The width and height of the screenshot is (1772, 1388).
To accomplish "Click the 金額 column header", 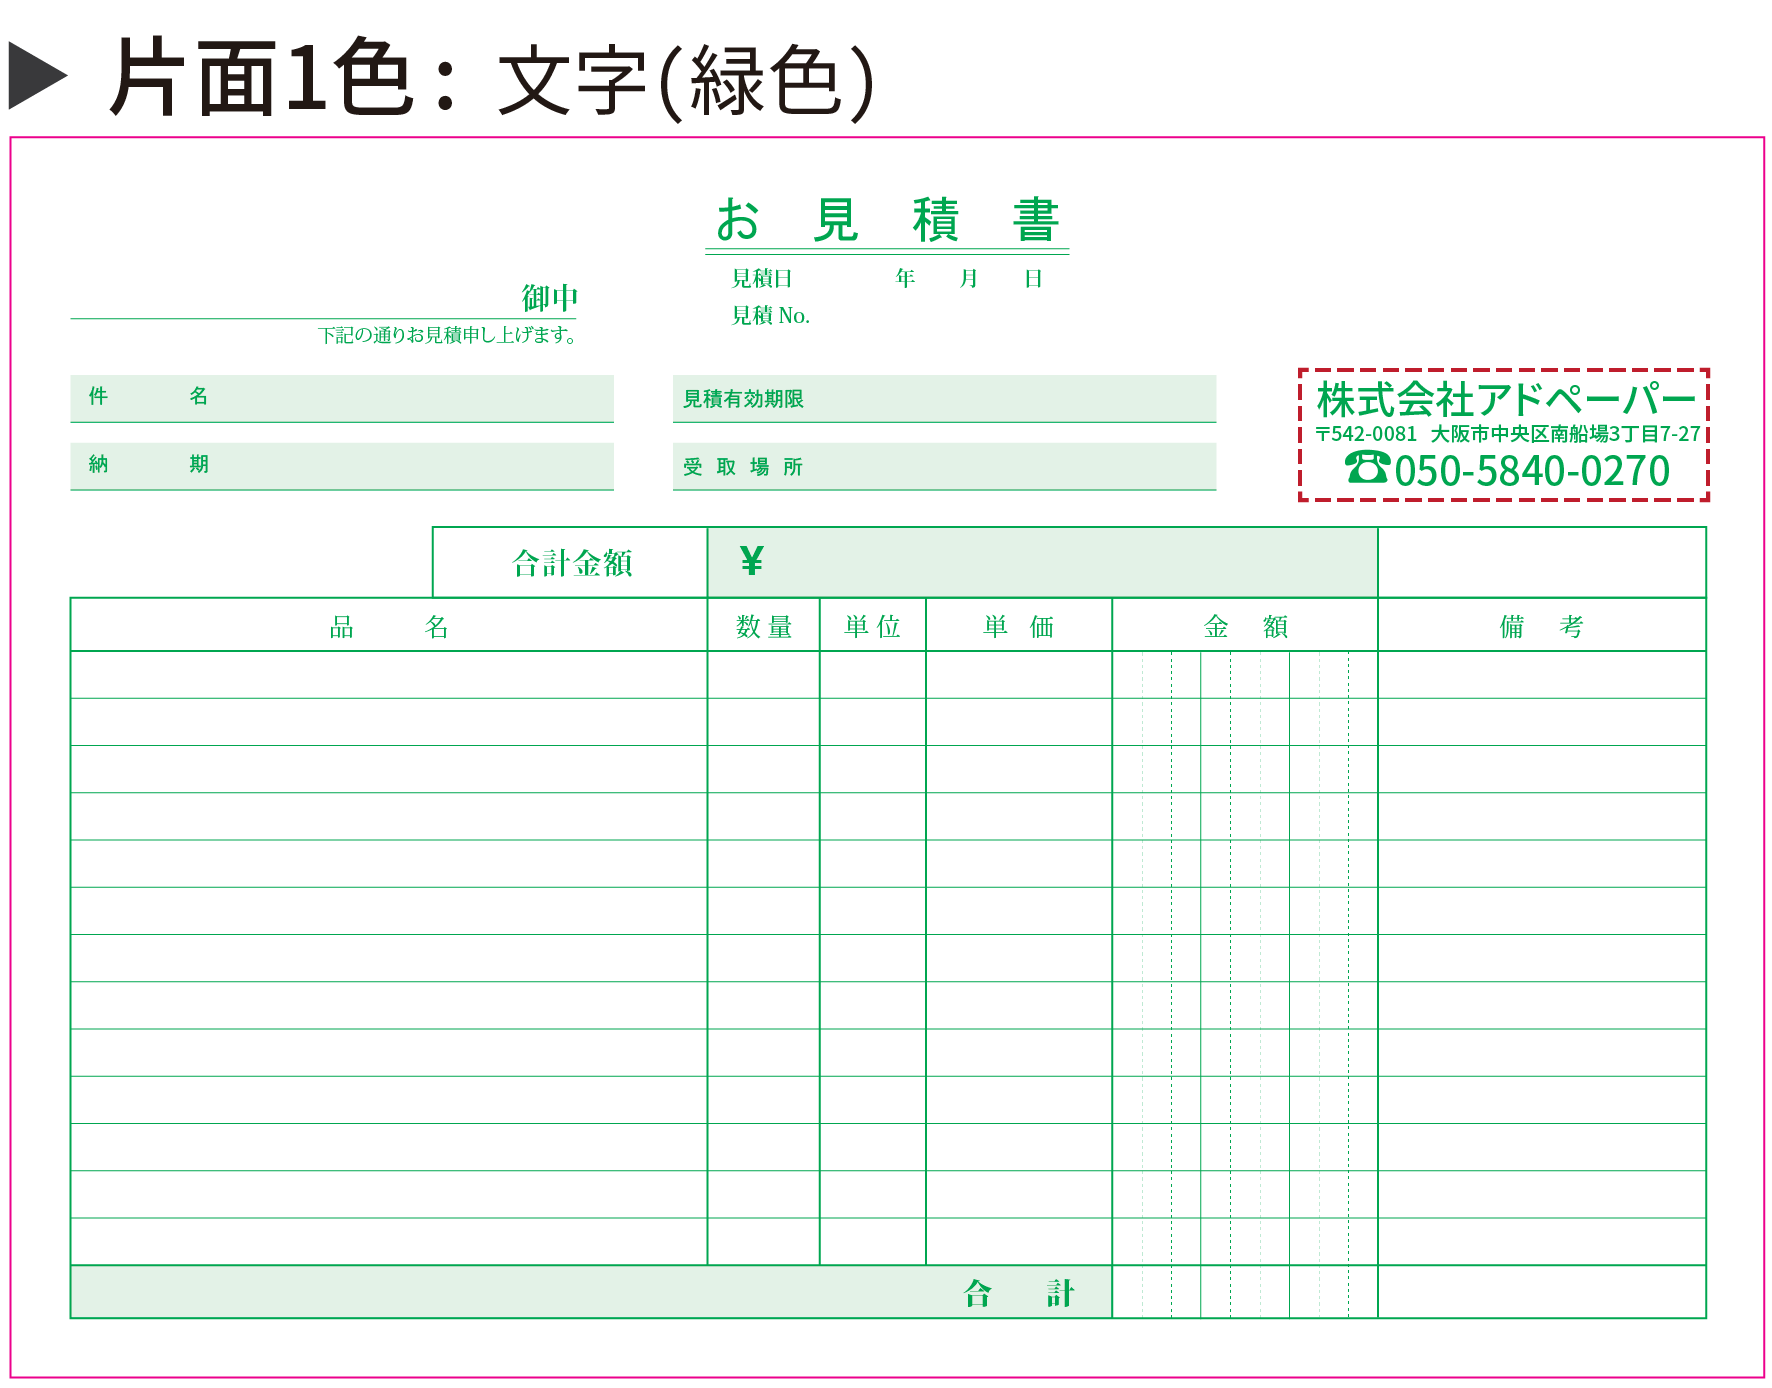I will click(1245, 626).
